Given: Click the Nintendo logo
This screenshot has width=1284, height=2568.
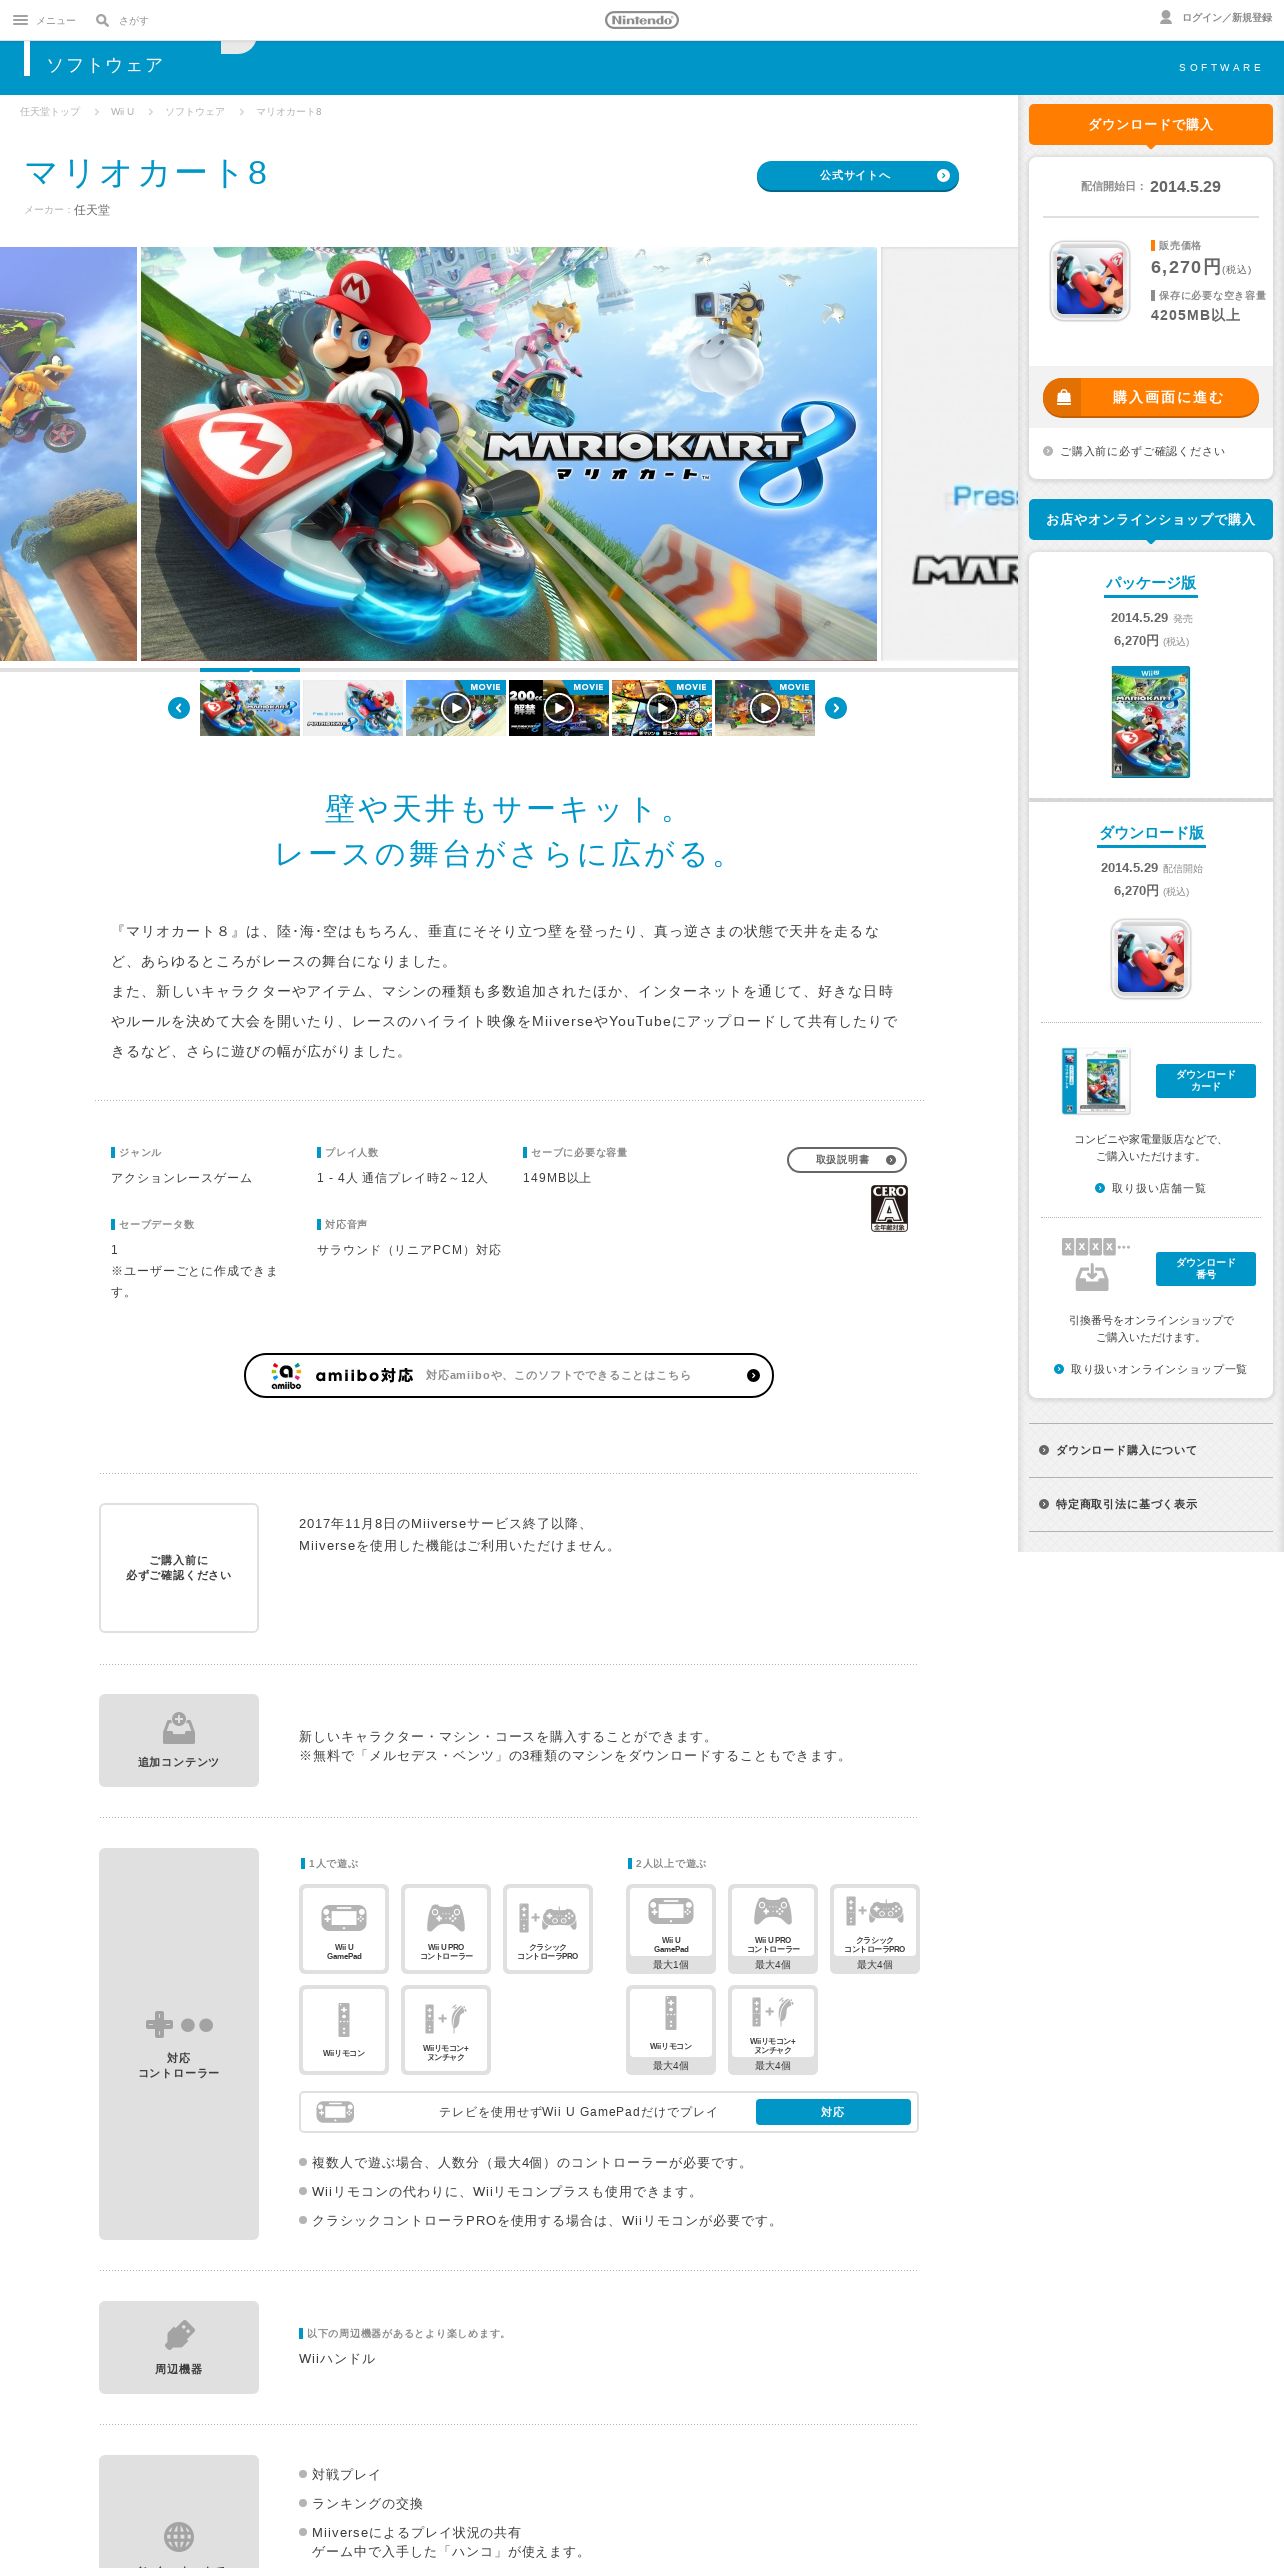Looking at the screenshot, I should 642,19.
